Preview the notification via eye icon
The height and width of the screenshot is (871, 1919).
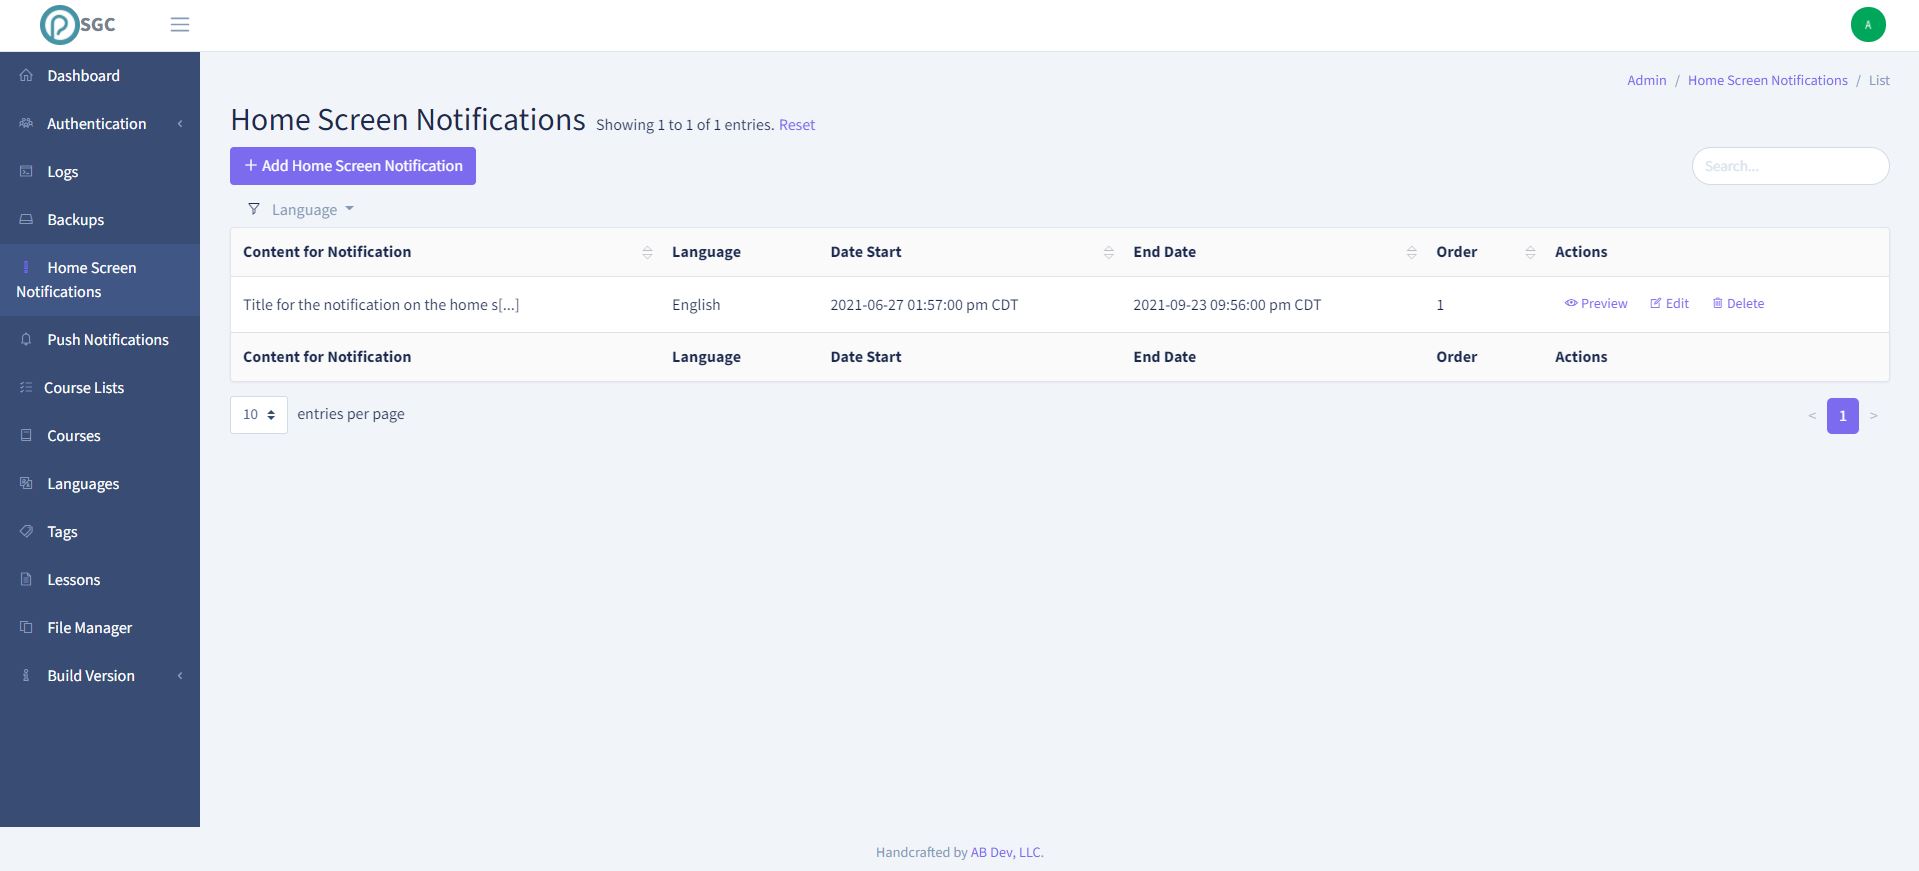click(x=1571, y=304)
